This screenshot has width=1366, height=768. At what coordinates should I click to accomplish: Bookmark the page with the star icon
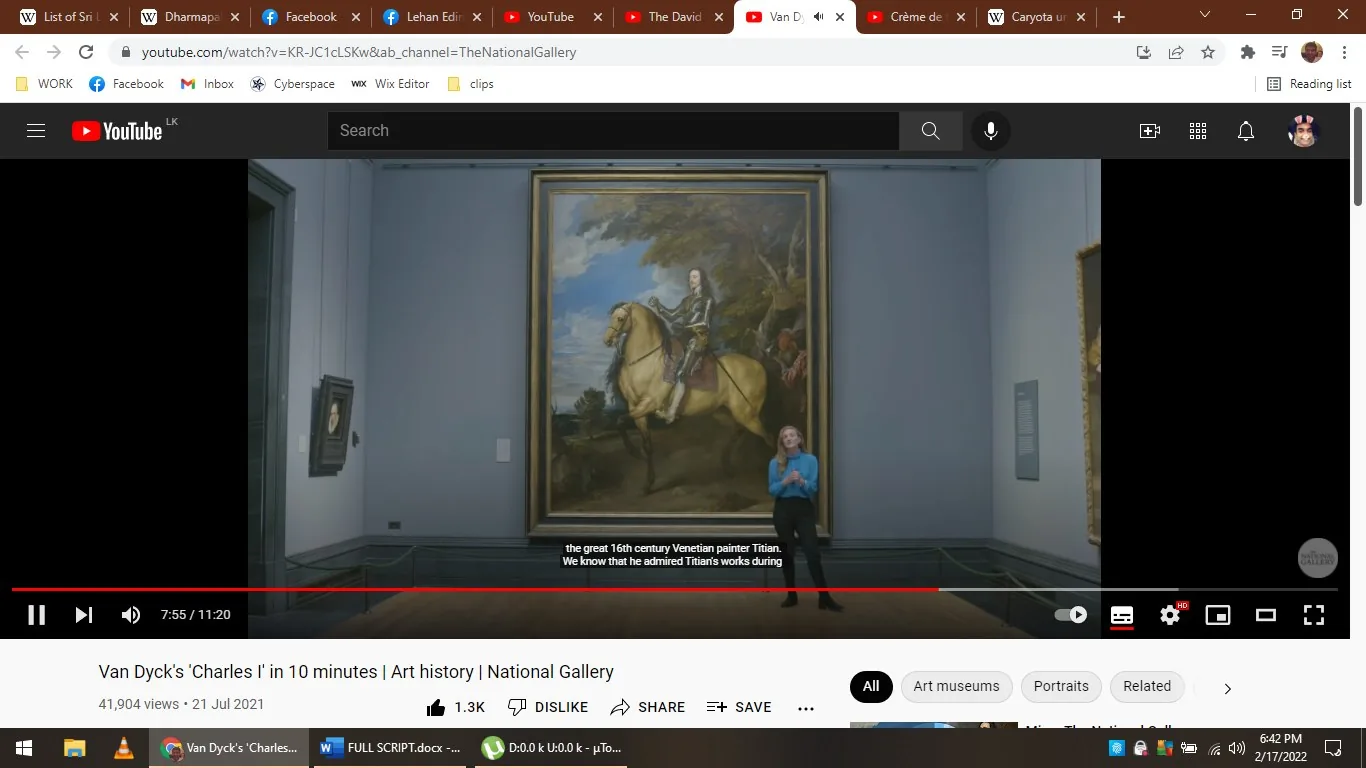click(1207, 52)
